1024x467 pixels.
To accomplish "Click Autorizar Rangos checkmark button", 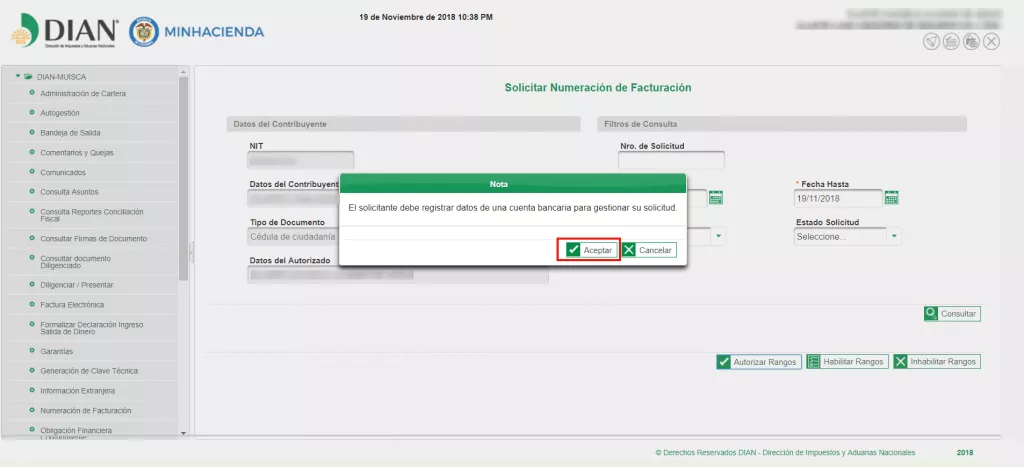I will [759, 362].
